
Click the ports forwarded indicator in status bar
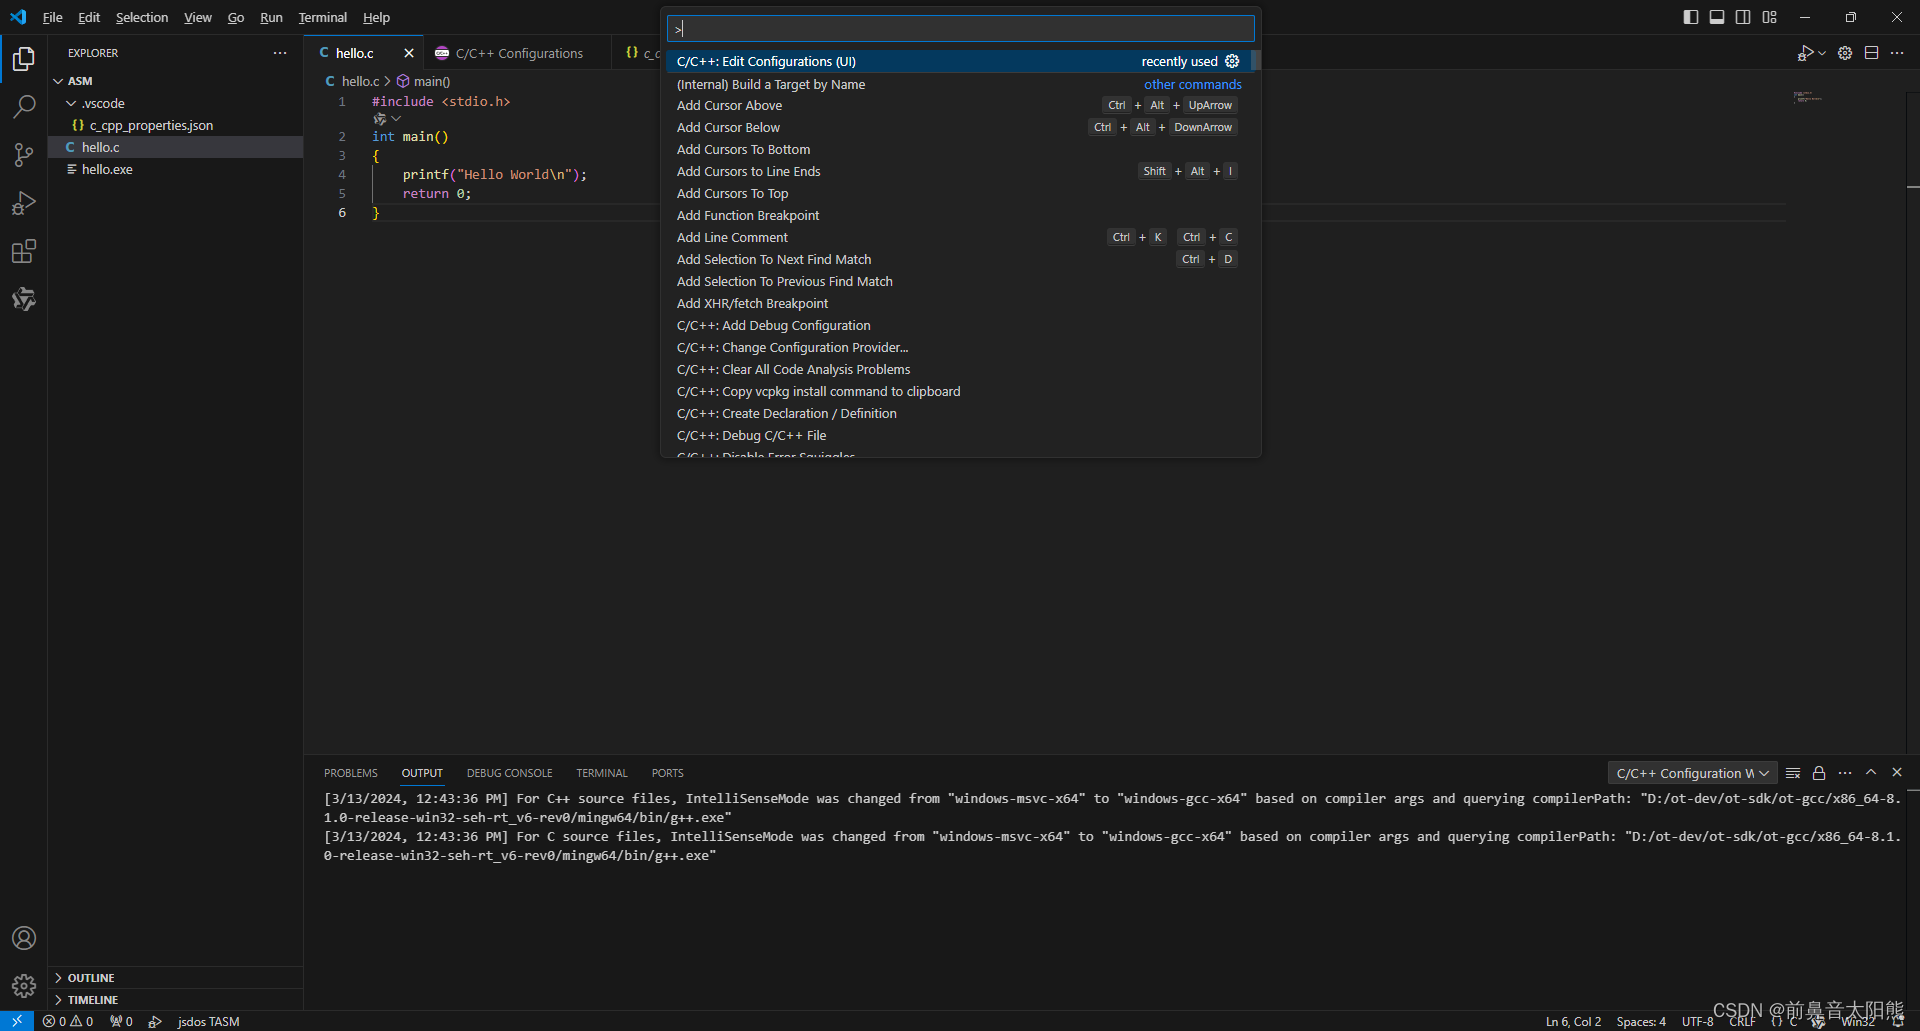[x=121, y=1021]
